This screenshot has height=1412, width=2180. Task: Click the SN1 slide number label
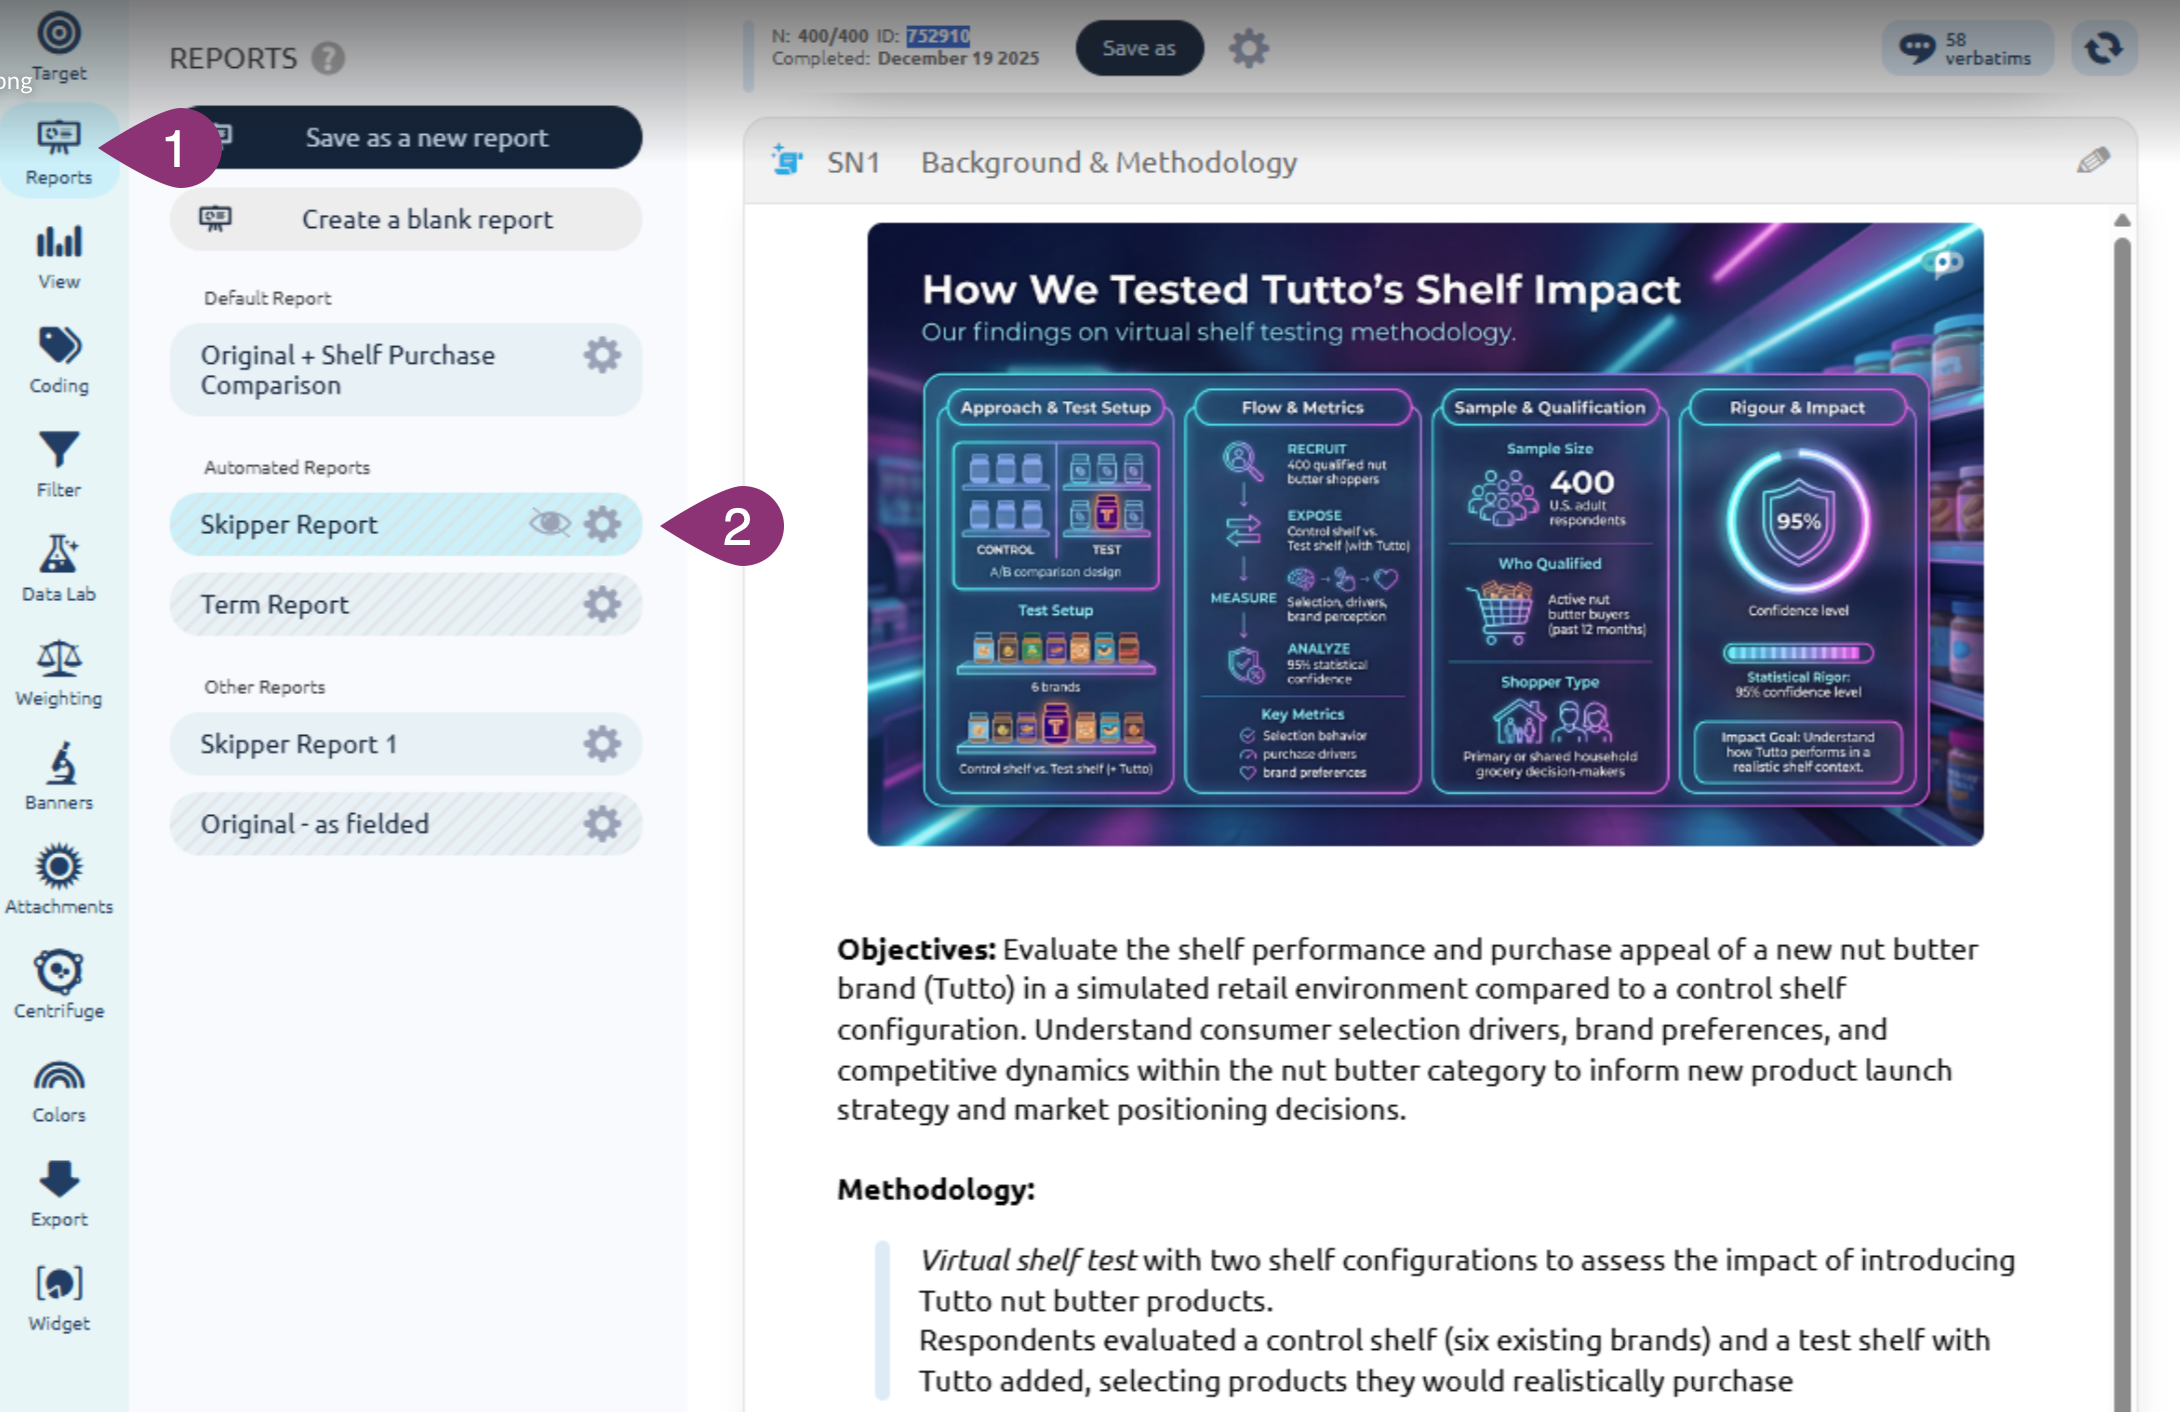[853, 162]
